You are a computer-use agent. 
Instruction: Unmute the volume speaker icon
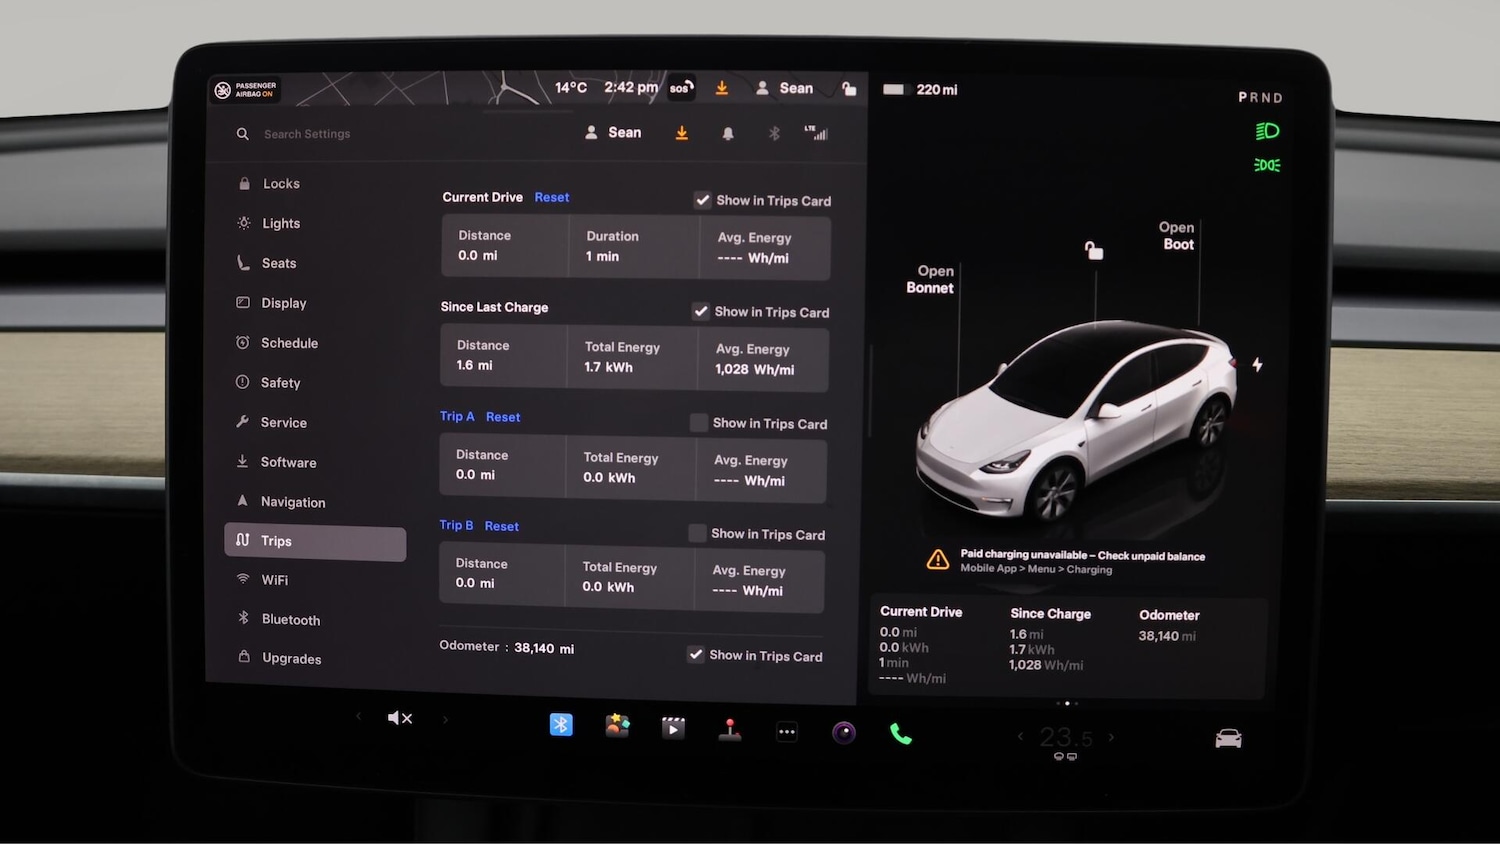pyautogui.click(x=399, y=718)
